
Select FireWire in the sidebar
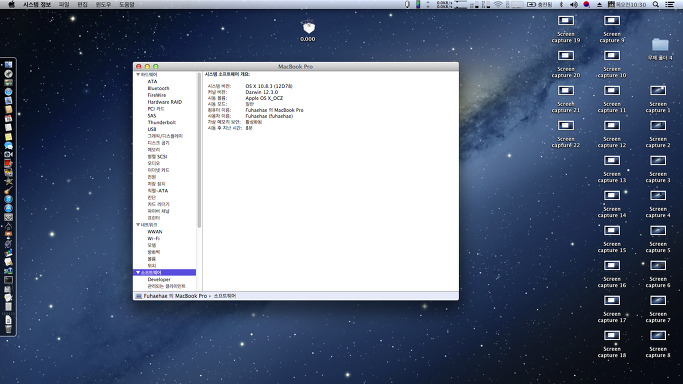tap(156, 95)
